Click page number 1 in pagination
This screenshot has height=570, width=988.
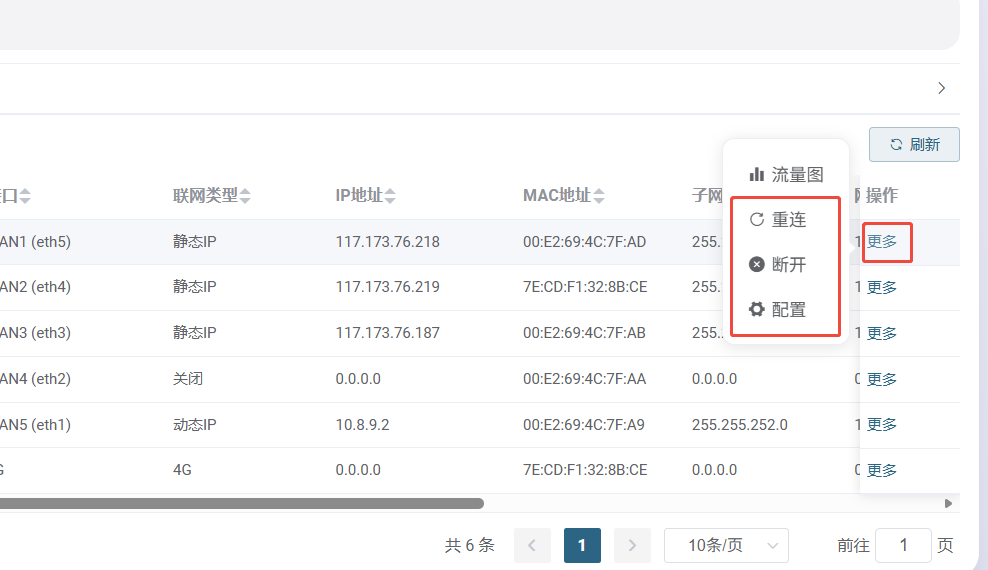[x=582, y=546]
